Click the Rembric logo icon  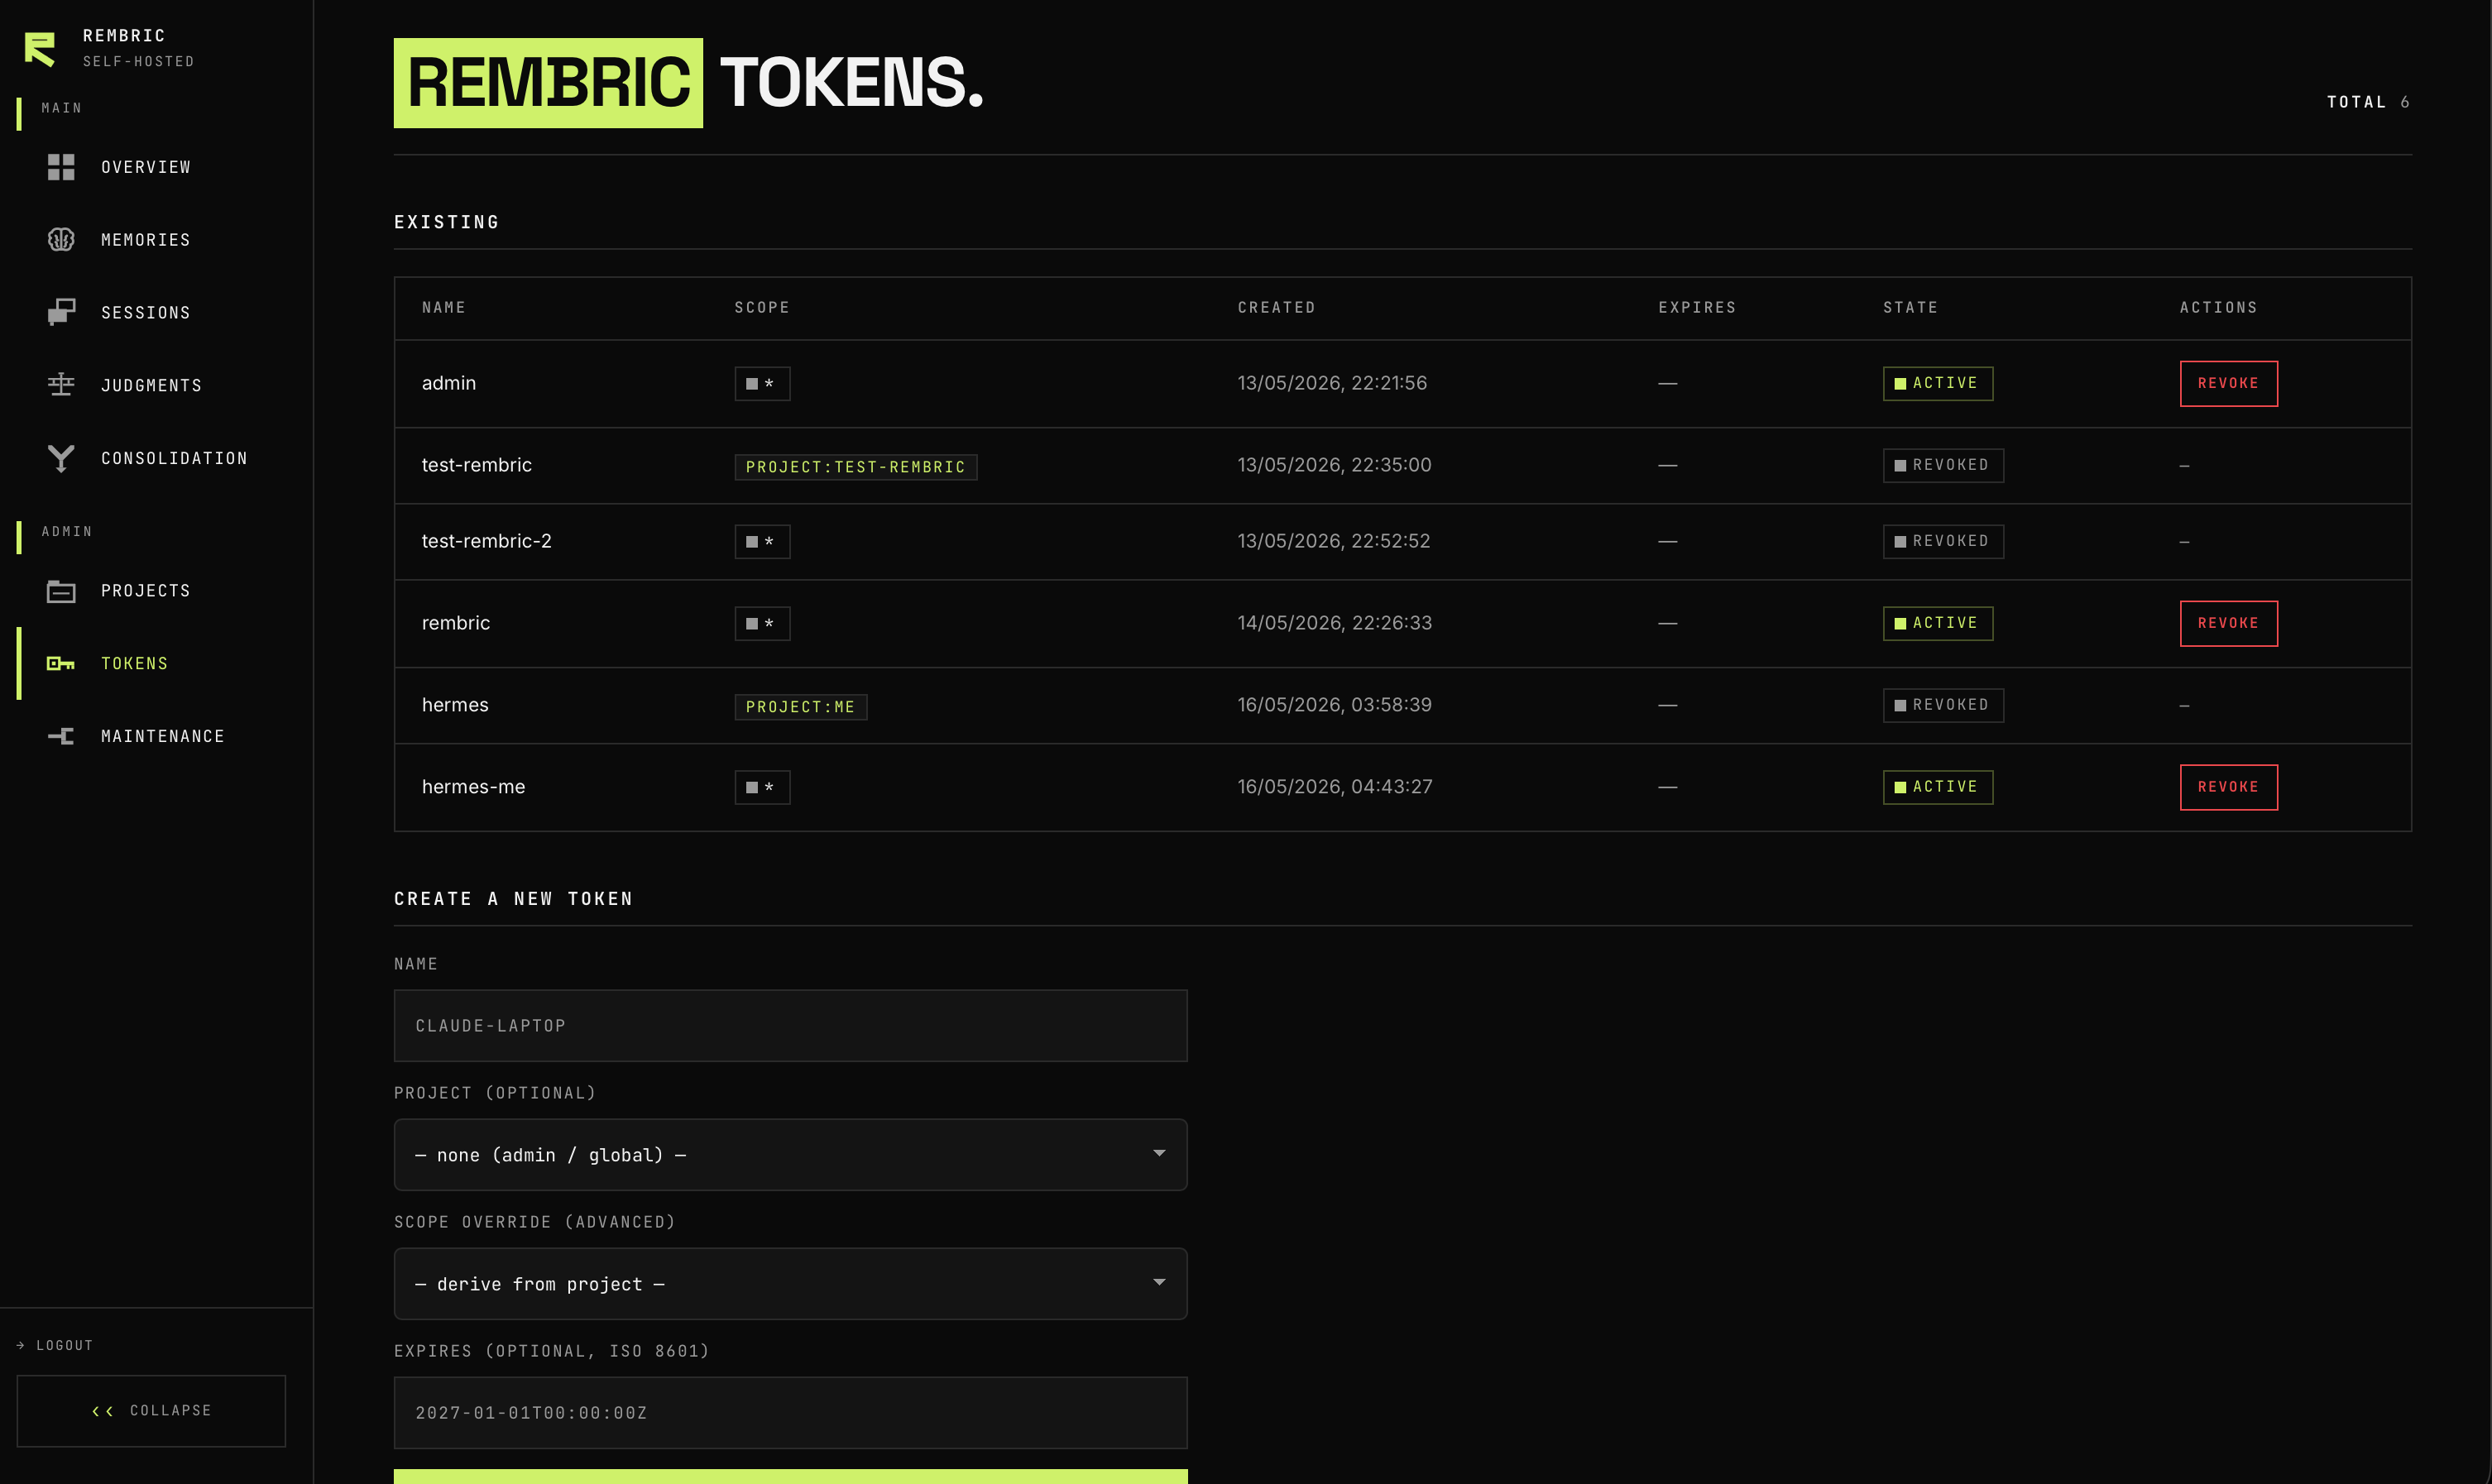(x=39, y=49)
